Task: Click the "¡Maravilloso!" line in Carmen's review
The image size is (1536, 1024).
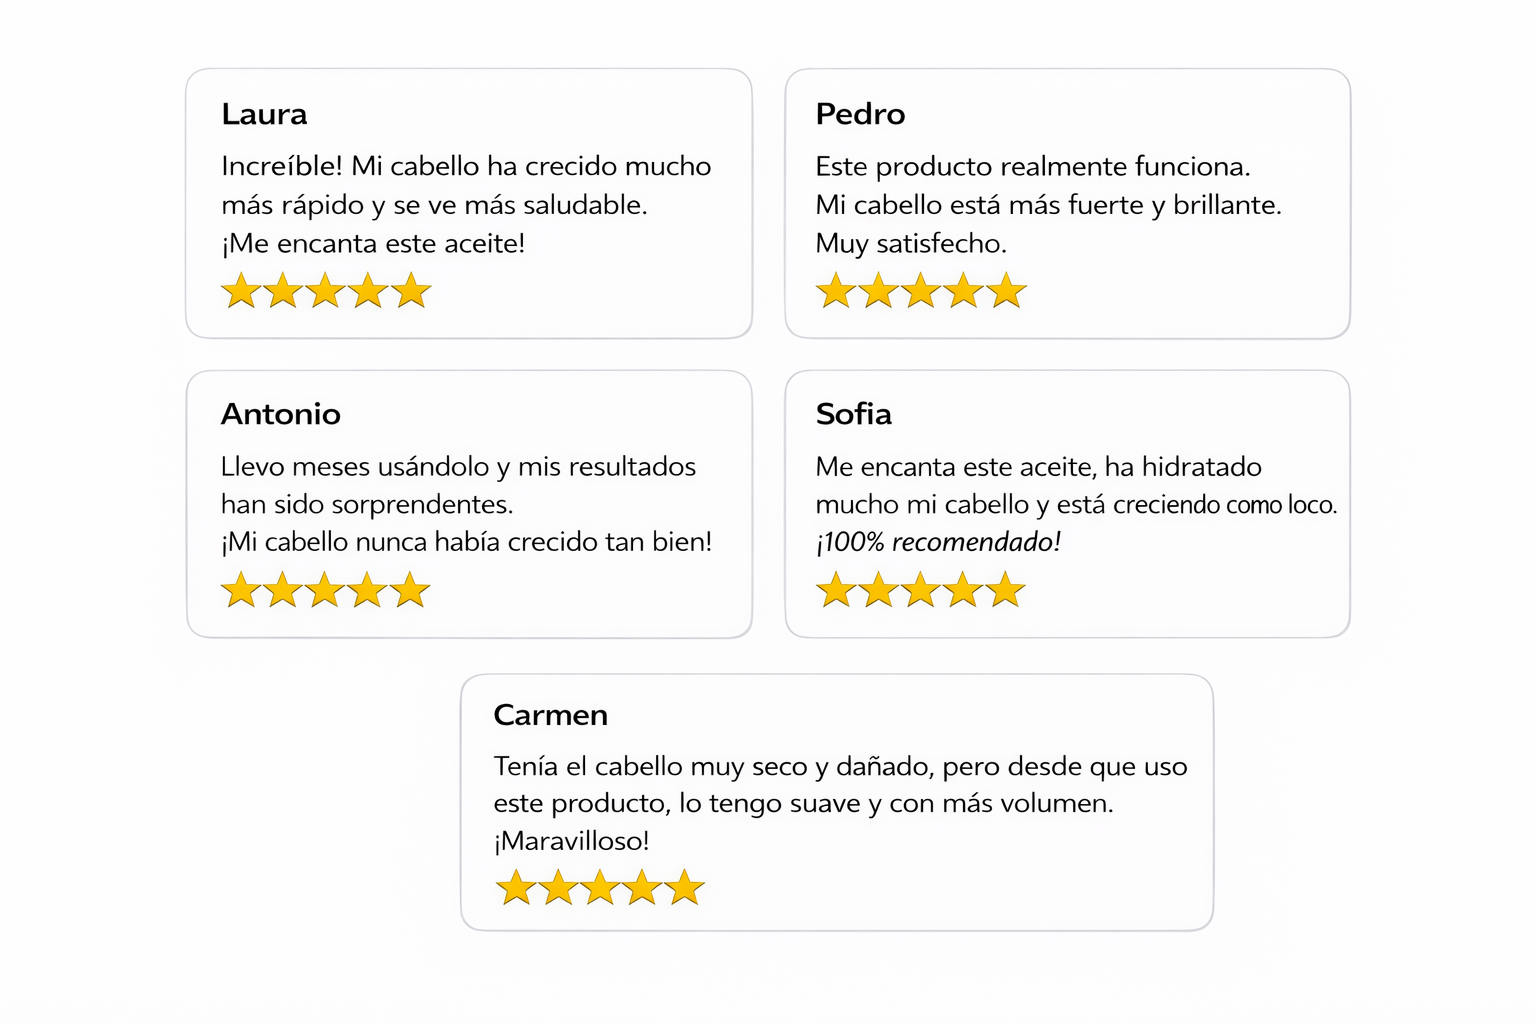Action: pyautogui.click(x=572, y=841)
